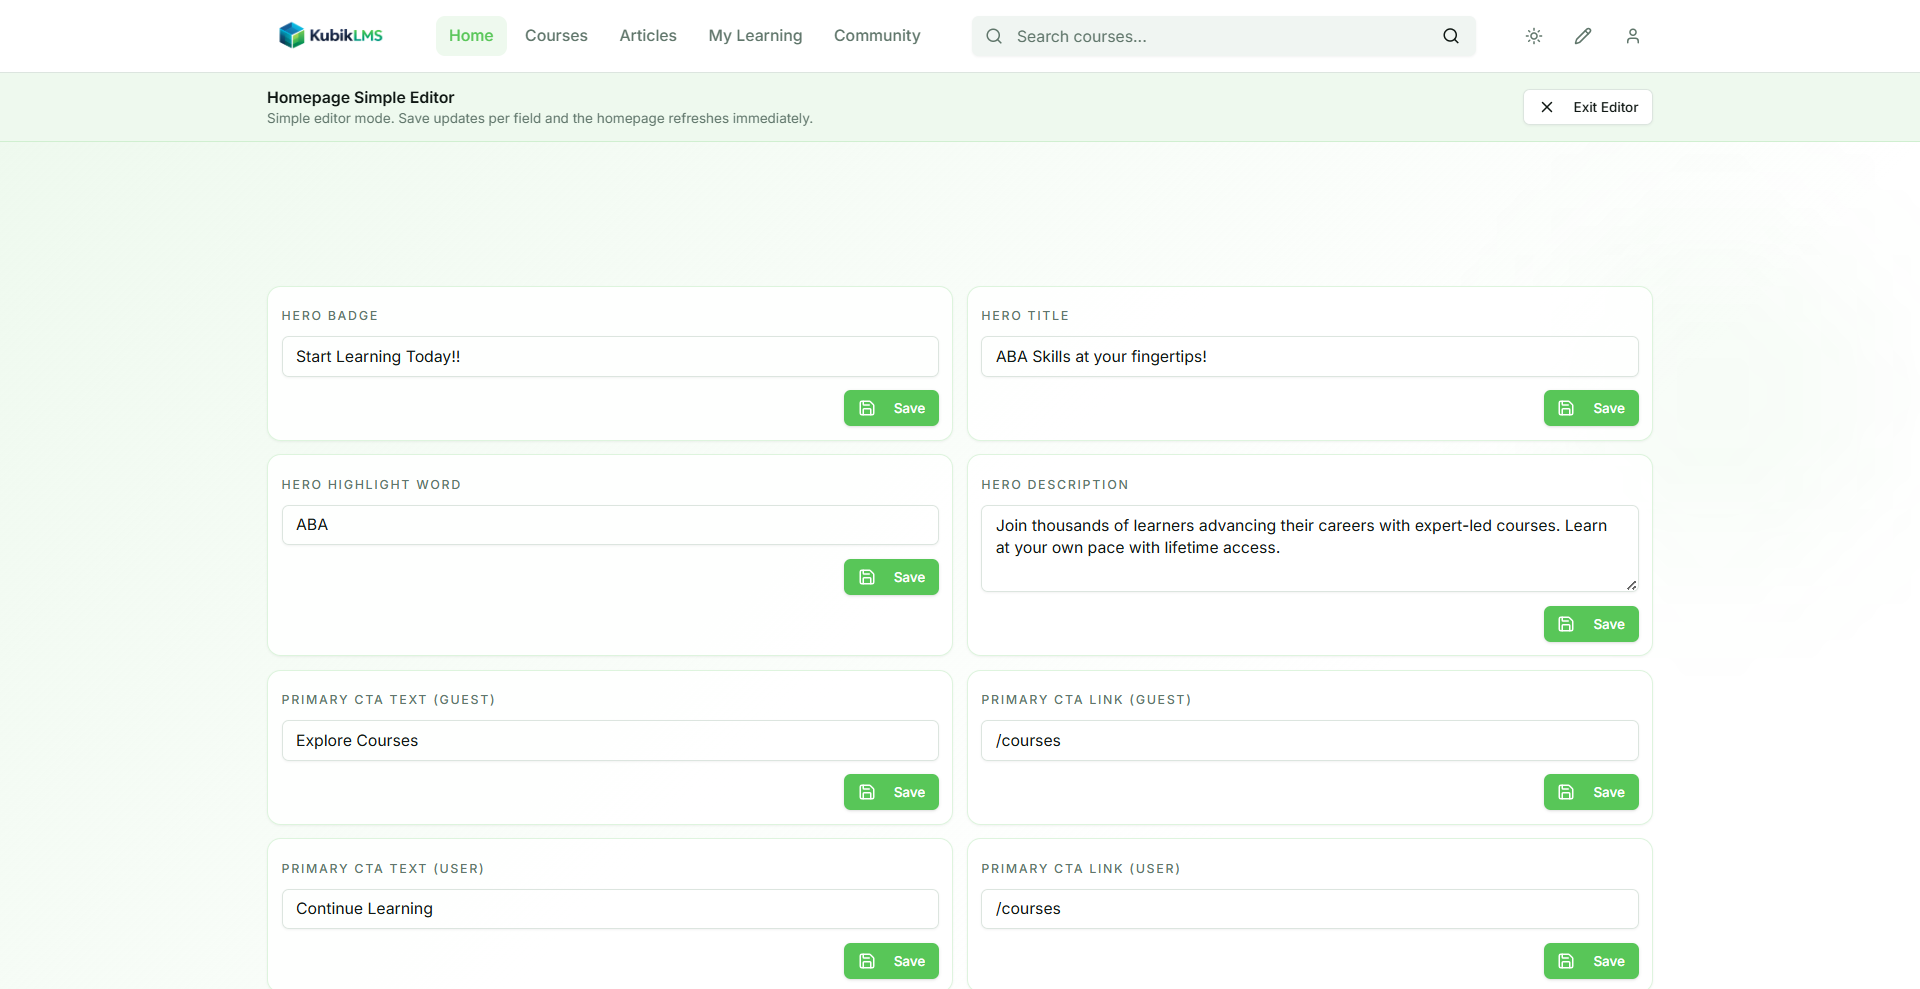Click the Hero Badge input 'Start Learning Today!!'
Viewport: 1920px width, 989px height.
click(610, 357)
